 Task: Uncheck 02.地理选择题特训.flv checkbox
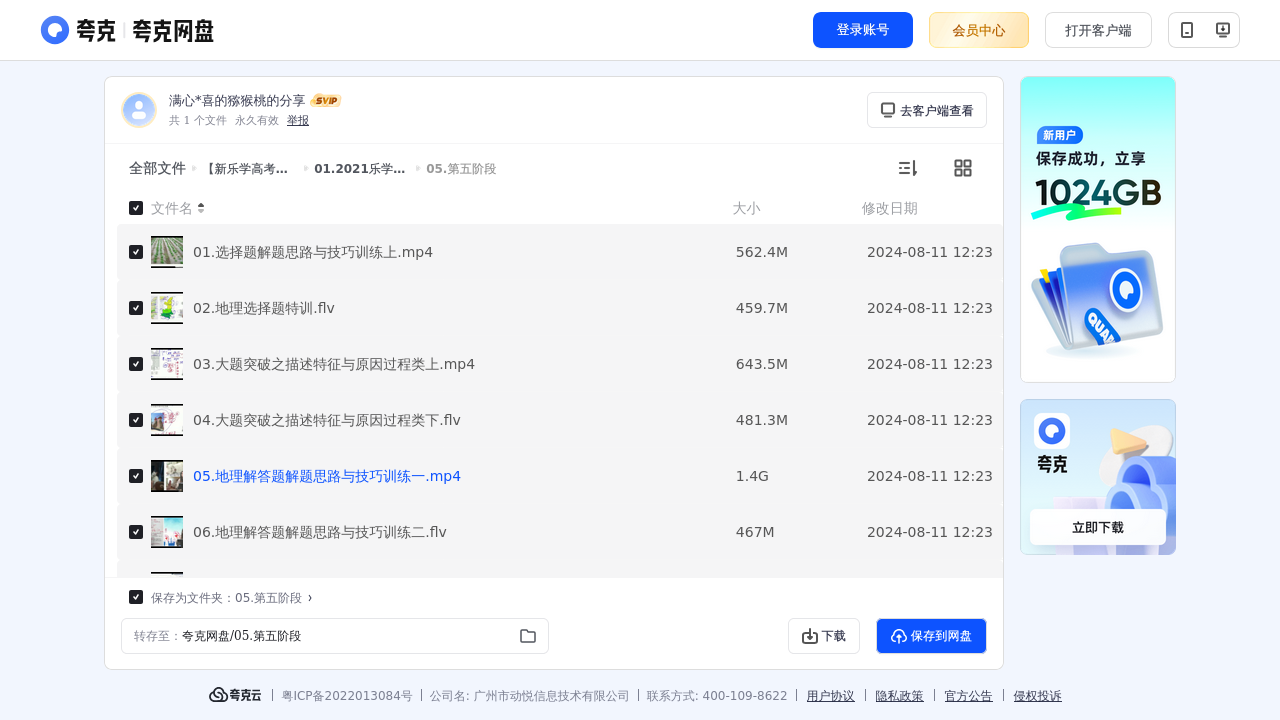(136, 308)
